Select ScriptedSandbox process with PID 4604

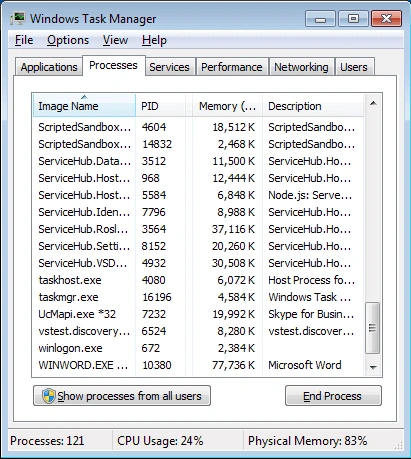pyautogui.click(x=197, y=127)
